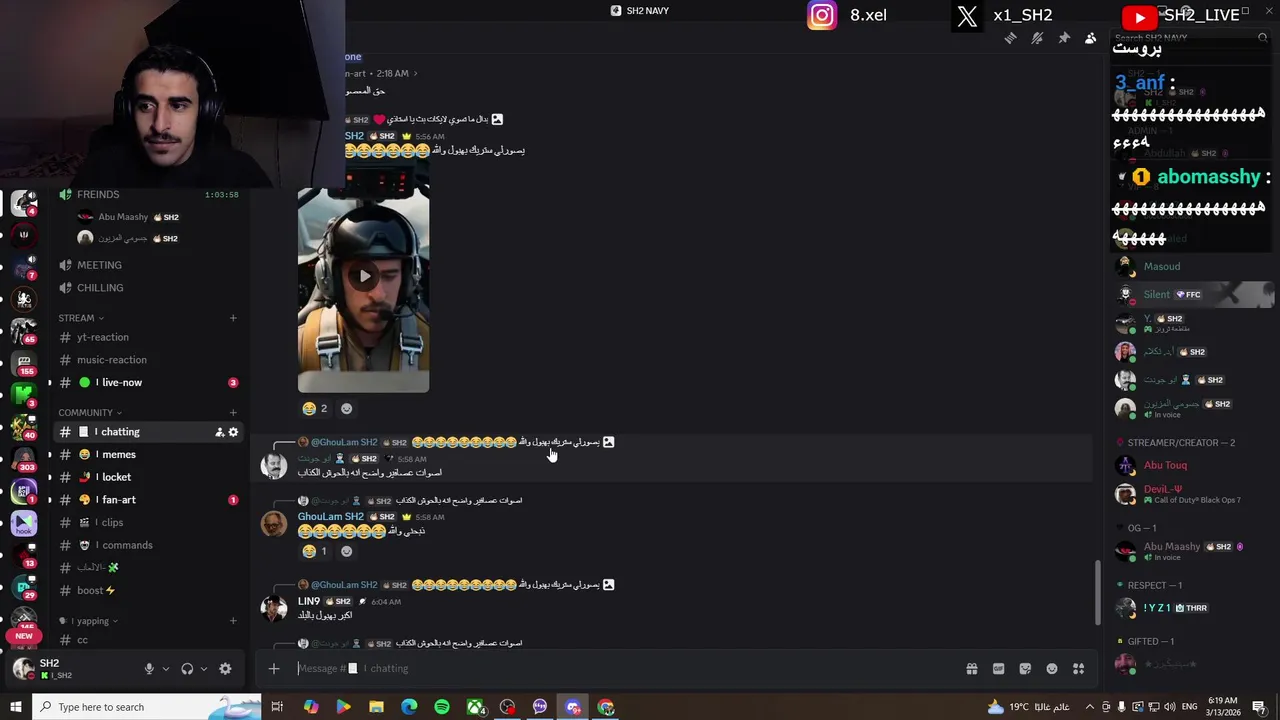Open the music-reaction channel

148,360
